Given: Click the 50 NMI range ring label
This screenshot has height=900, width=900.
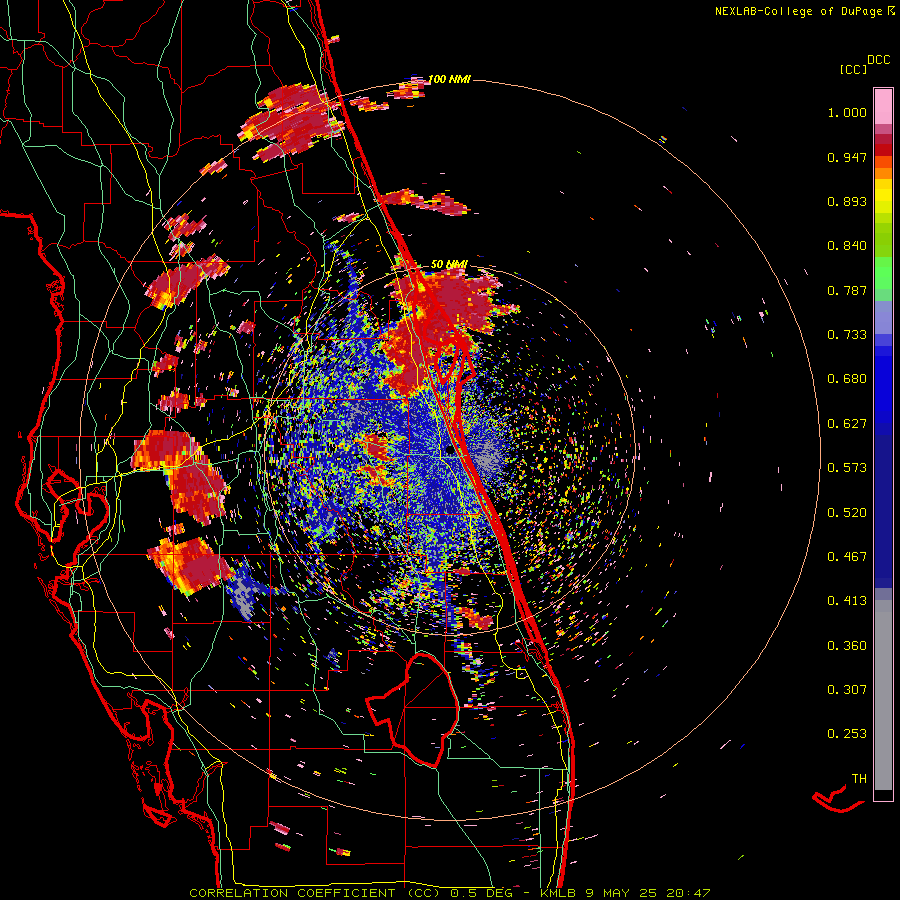Looking at the screenshot, I should pos(449,265).
